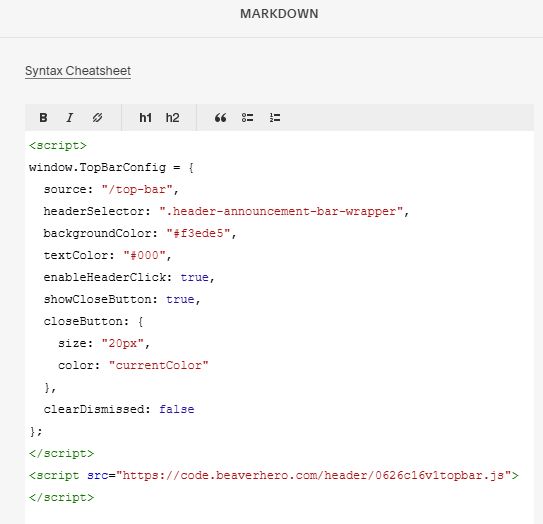Click the true value after enableHeaderClick
This screenshot has height=524, width=543.
194,277
